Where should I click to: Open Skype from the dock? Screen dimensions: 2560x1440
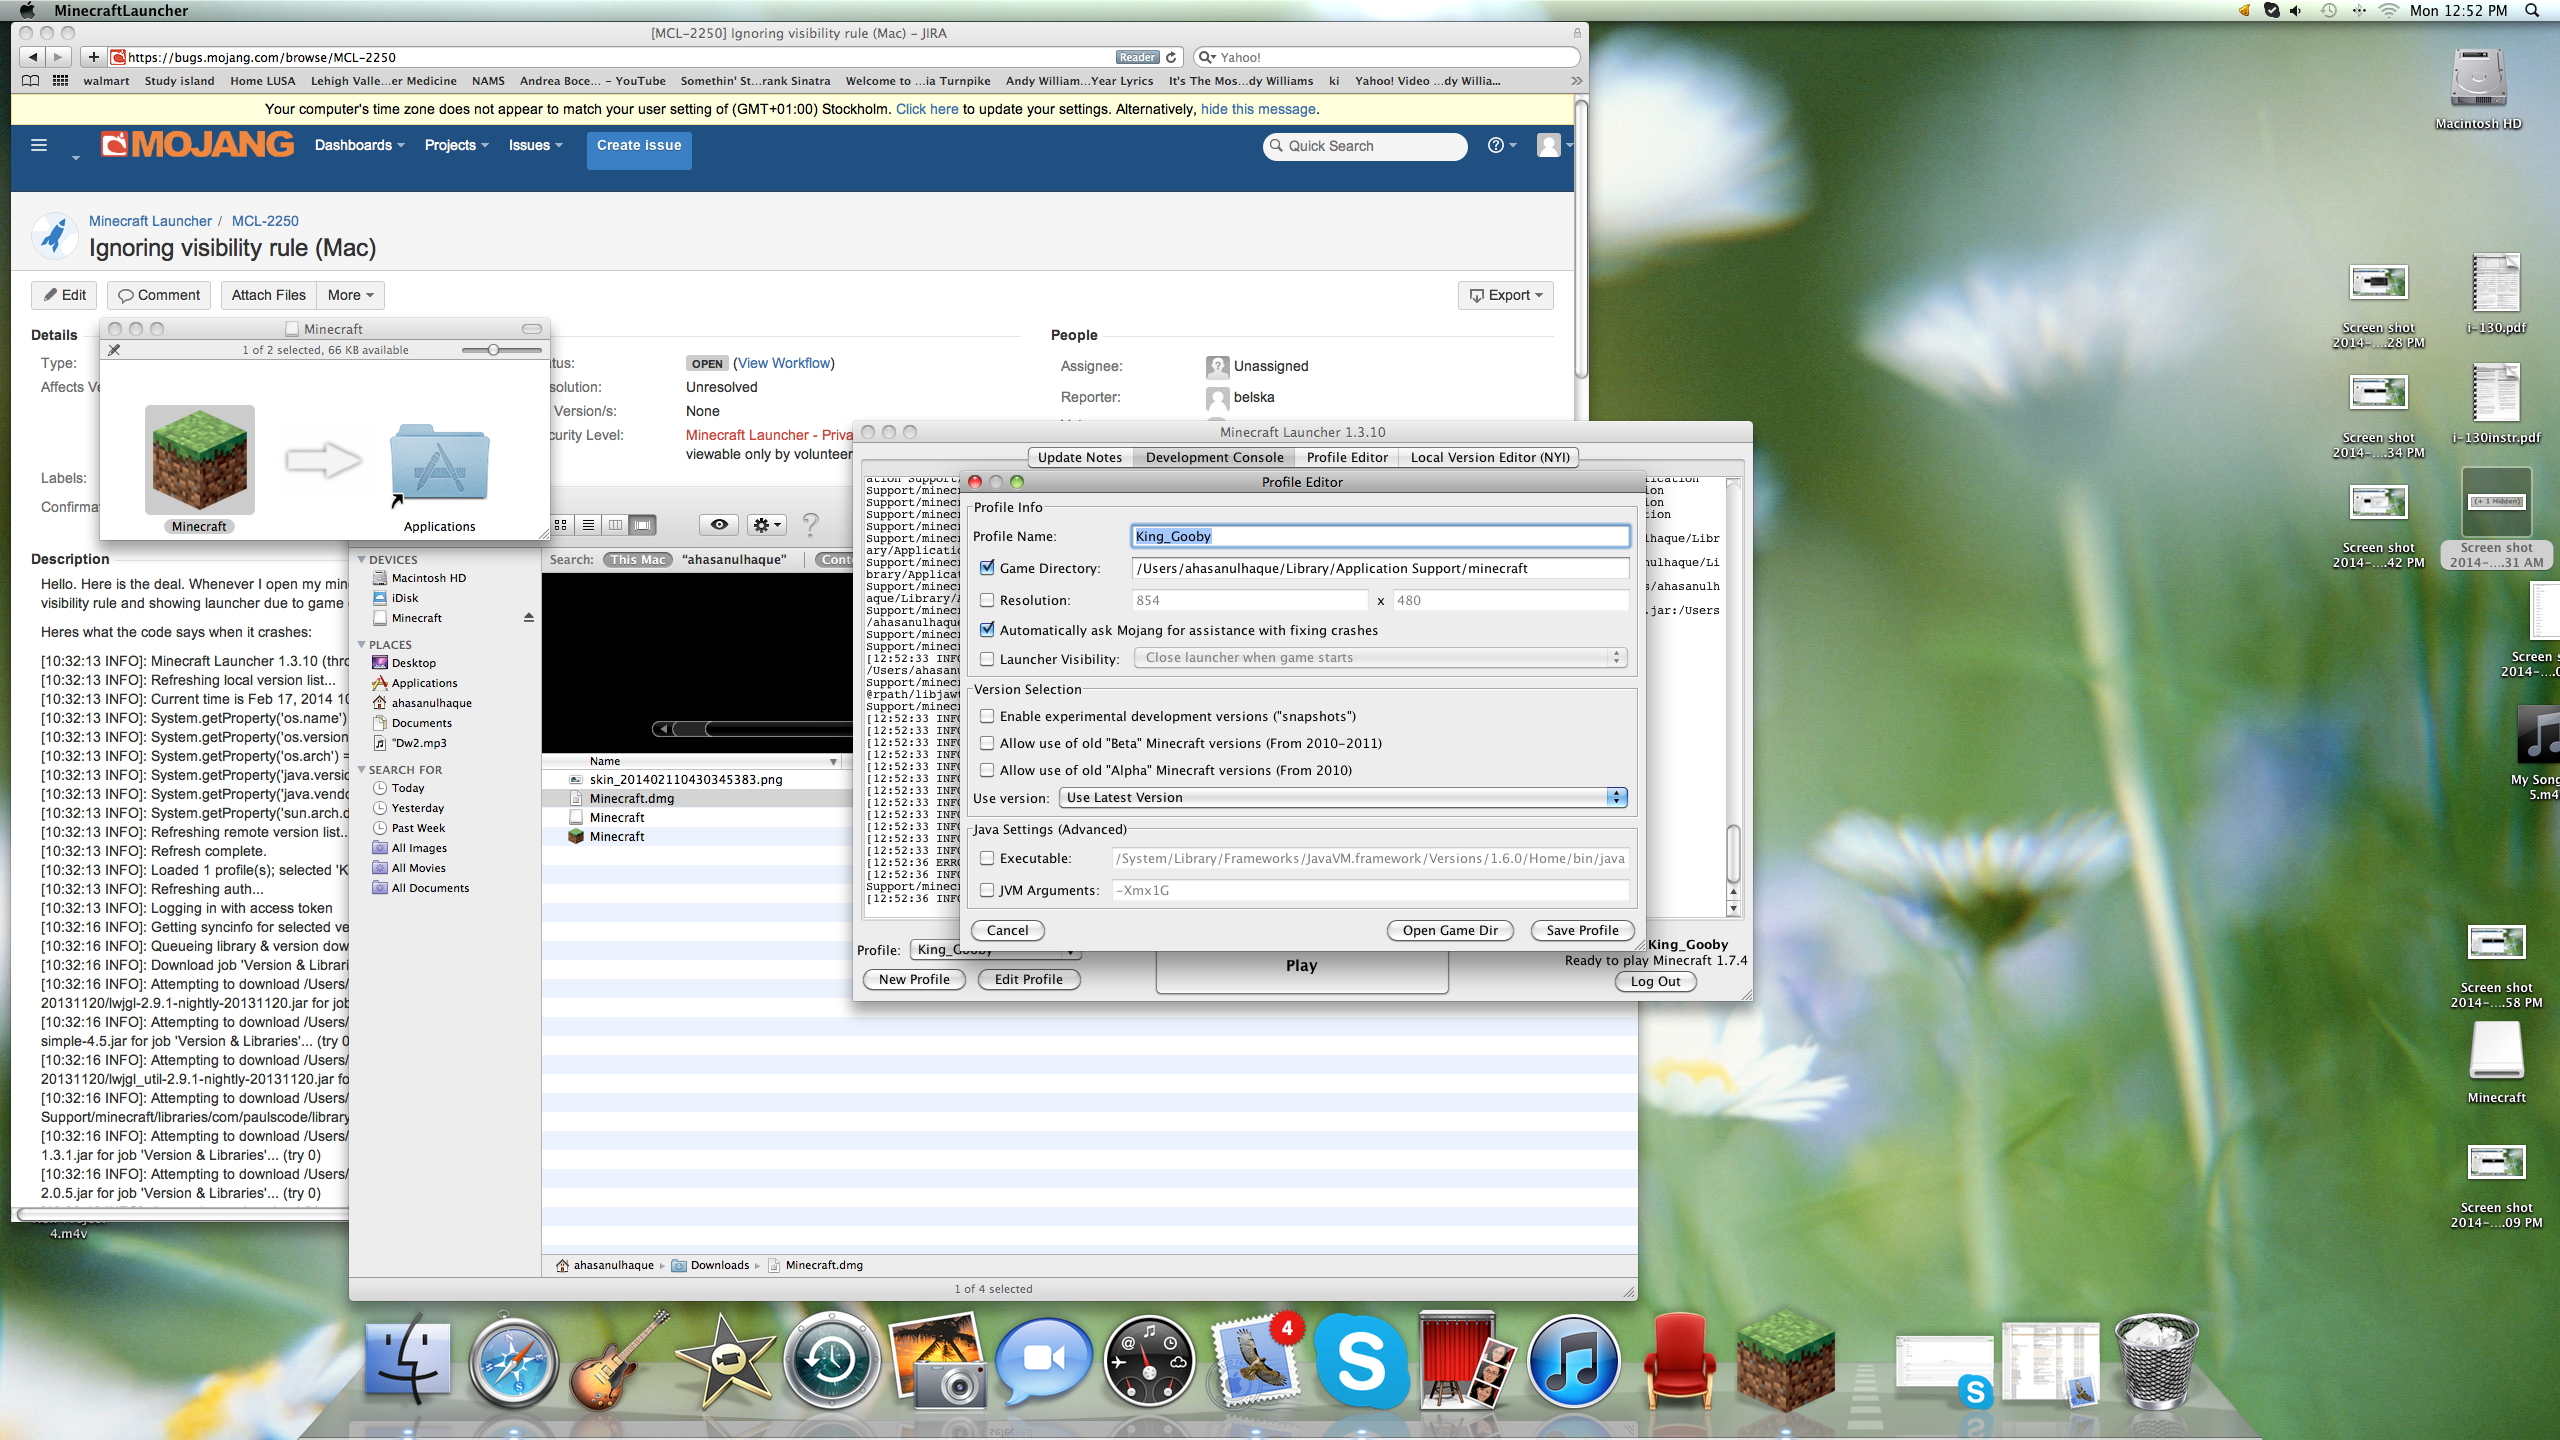tap(1361, 1362)
